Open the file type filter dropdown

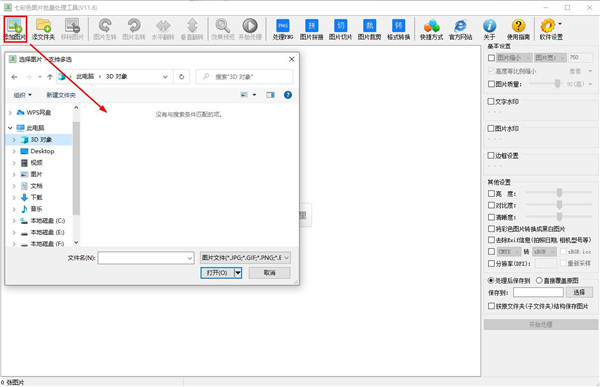[x=245, y=258]
